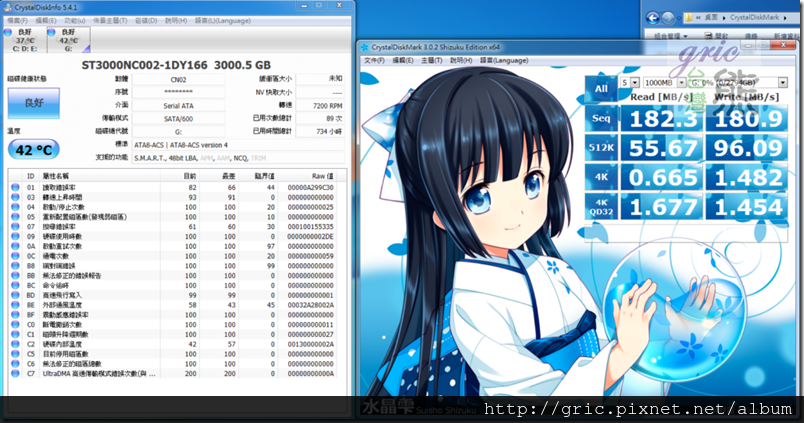Click the blue health status button in CrystalDiskInfo

33,103
